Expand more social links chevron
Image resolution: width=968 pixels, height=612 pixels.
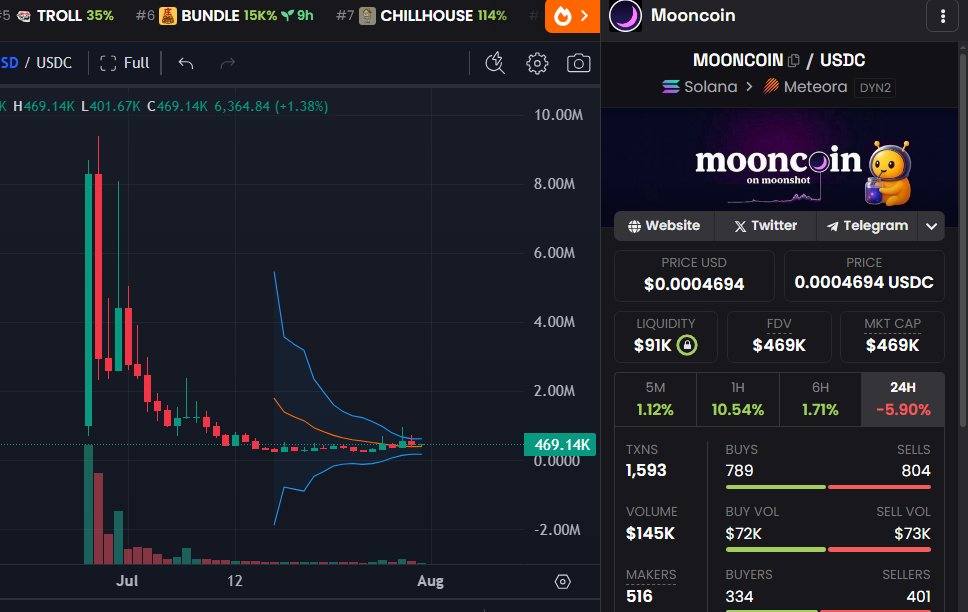click(932, 226)
